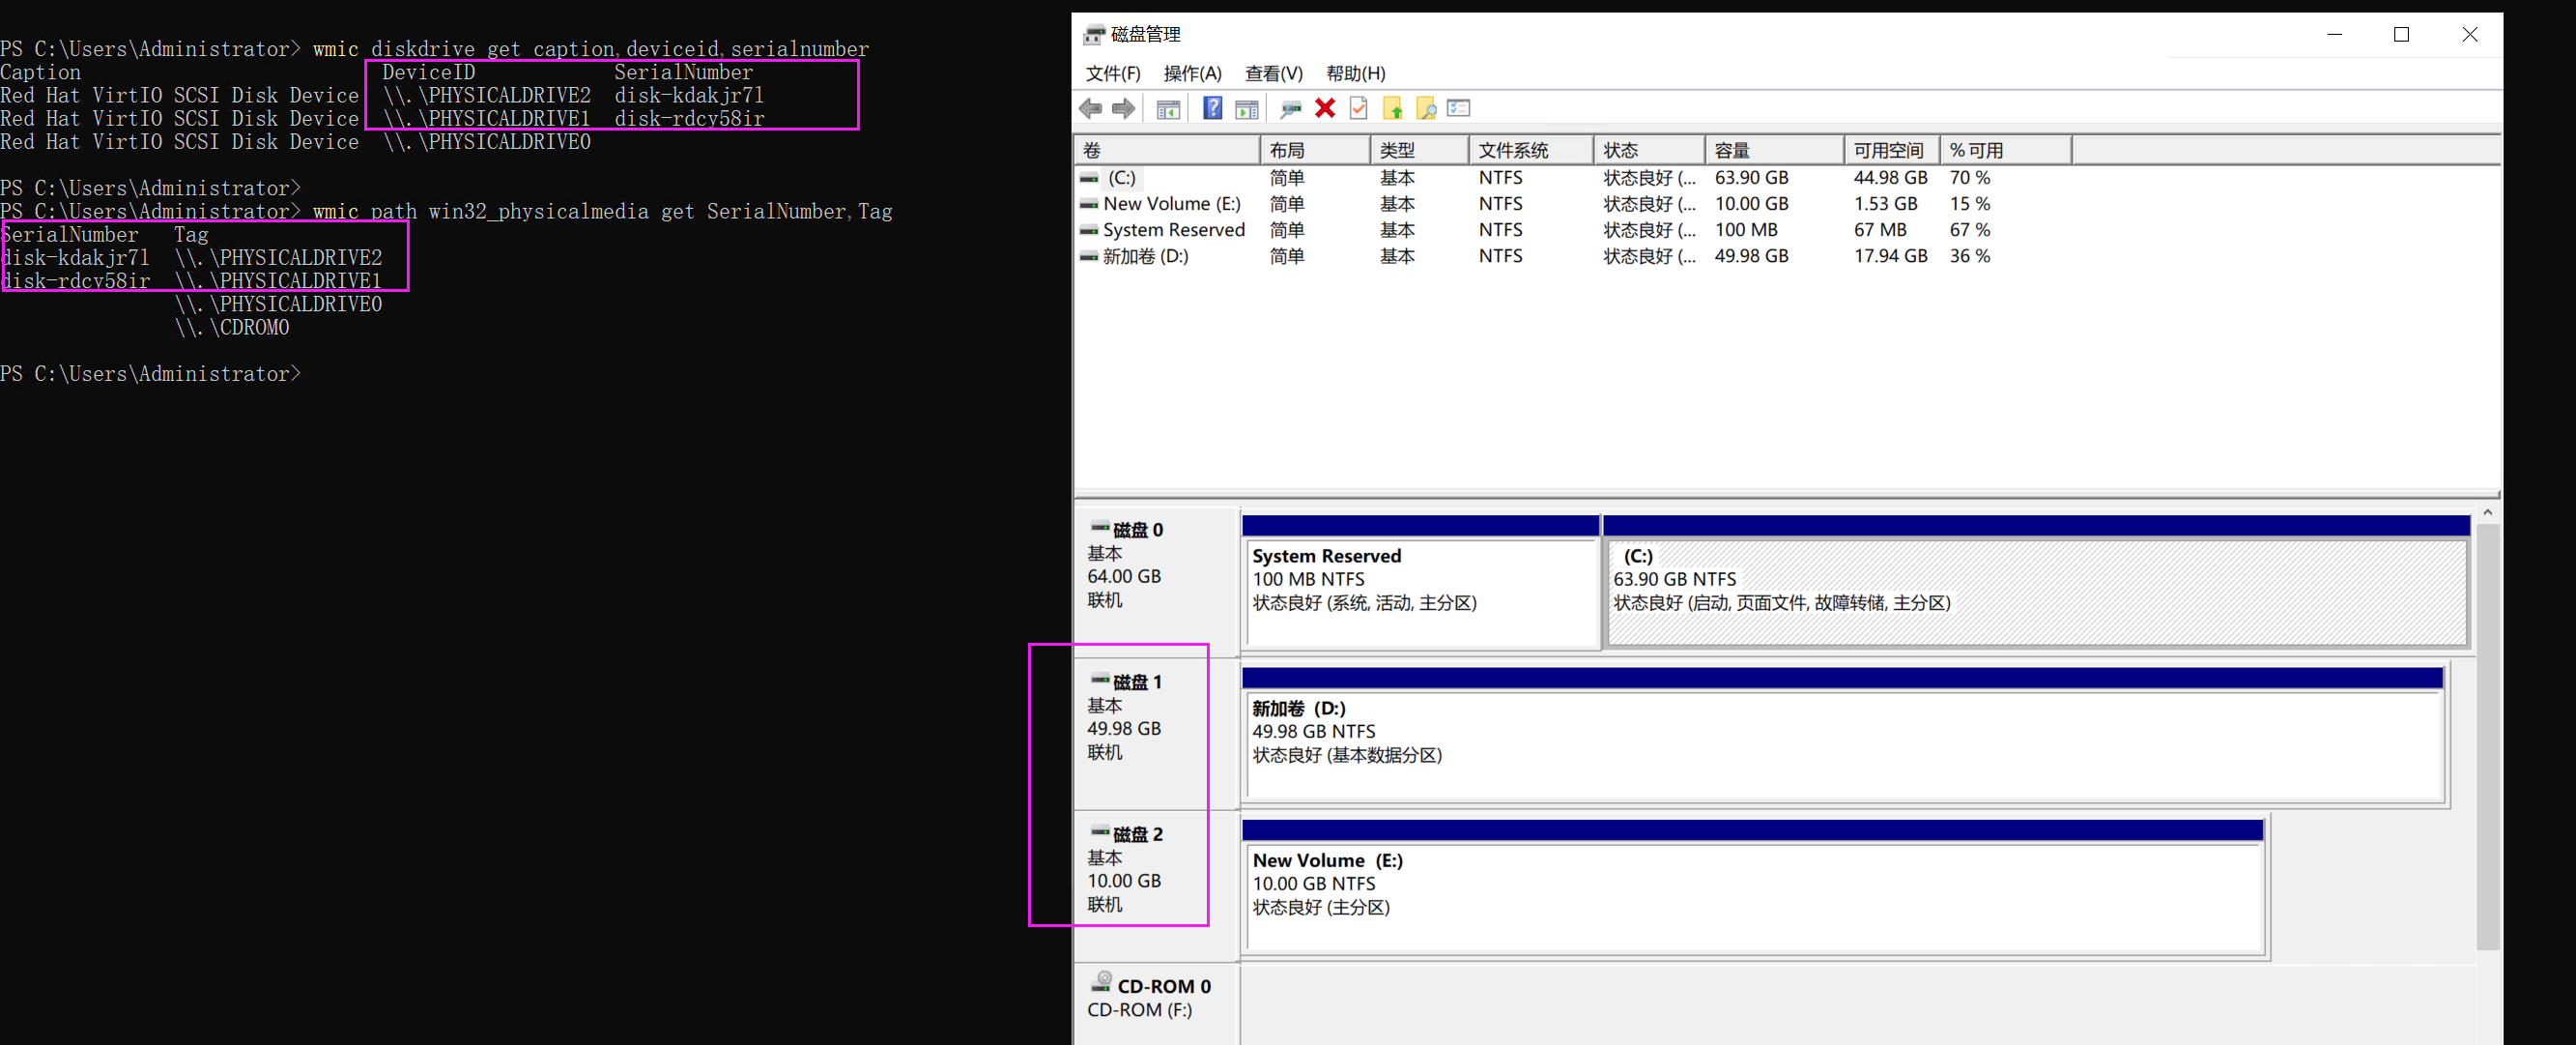Screen dimensions: 2576x1045
Task: Sort by 文件系统 column header
Action: (1528, 150)
